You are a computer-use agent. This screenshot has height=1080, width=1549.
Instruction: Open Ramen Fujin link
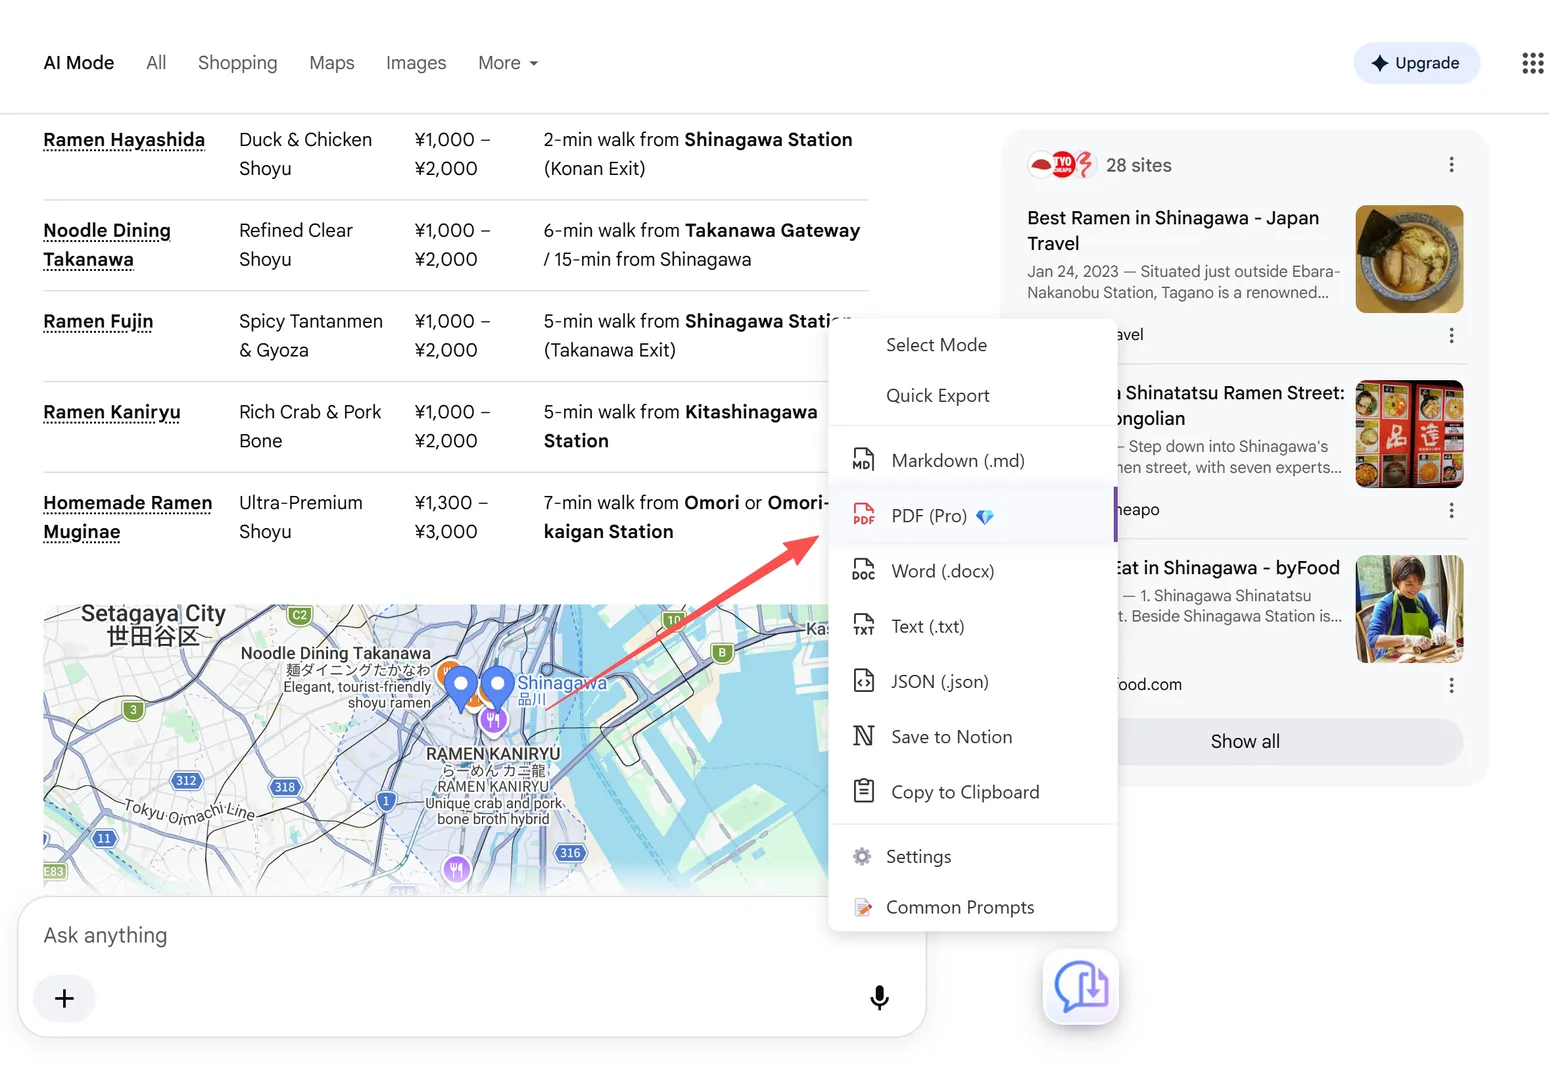(98, 321)
